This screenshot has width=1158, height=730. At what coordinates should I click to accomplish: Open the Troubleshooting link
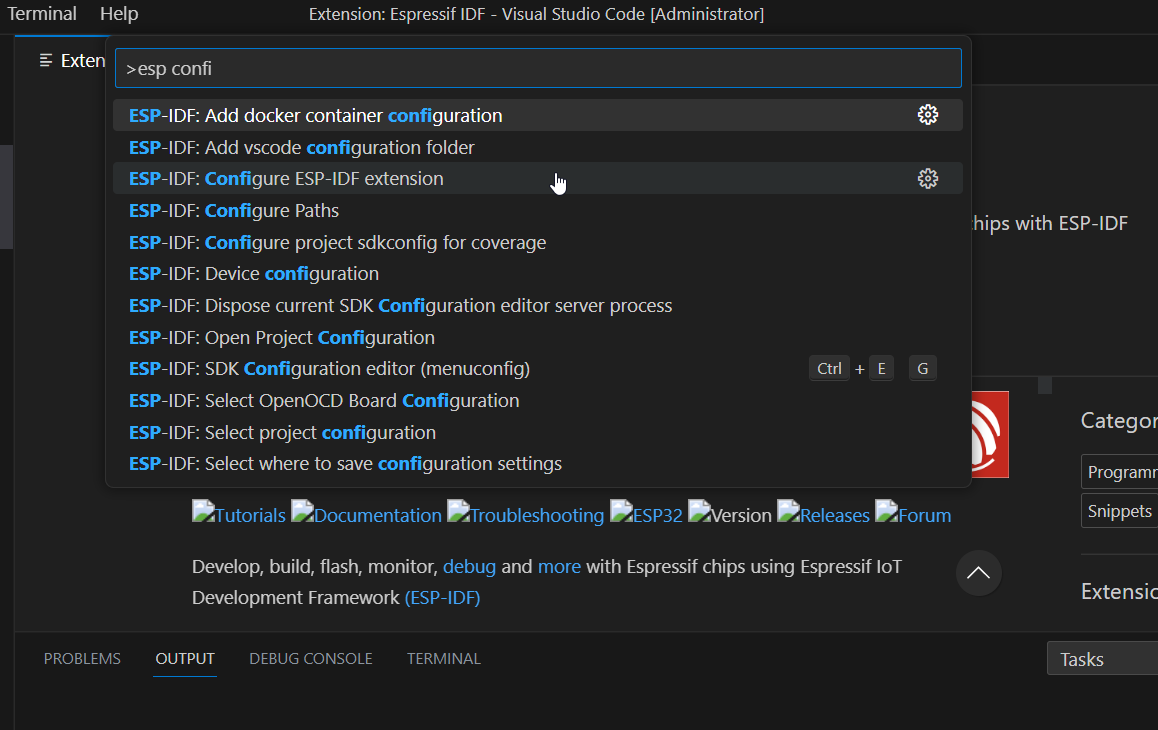click(x=526, y=514)
